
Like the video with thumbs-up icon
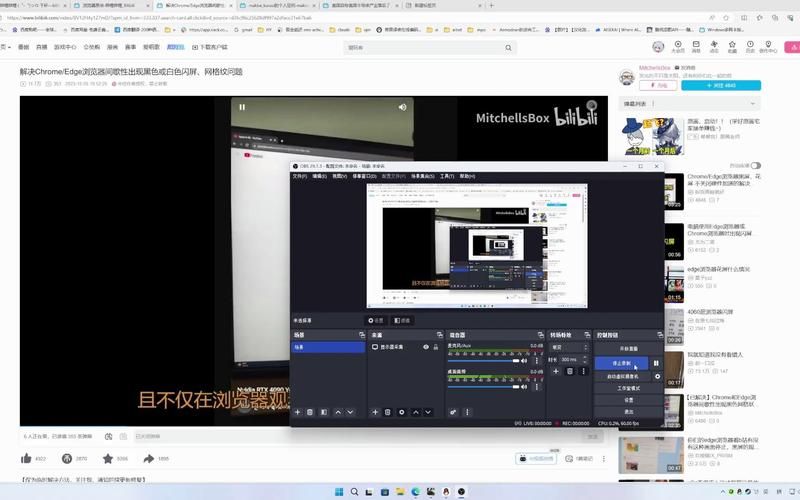coord(26,459)
